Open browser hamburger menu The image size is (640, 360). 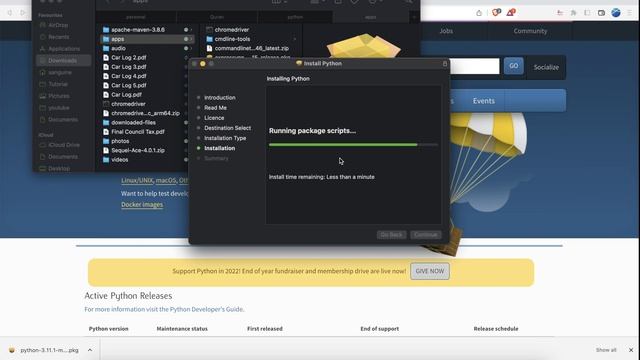coord(630,13)
